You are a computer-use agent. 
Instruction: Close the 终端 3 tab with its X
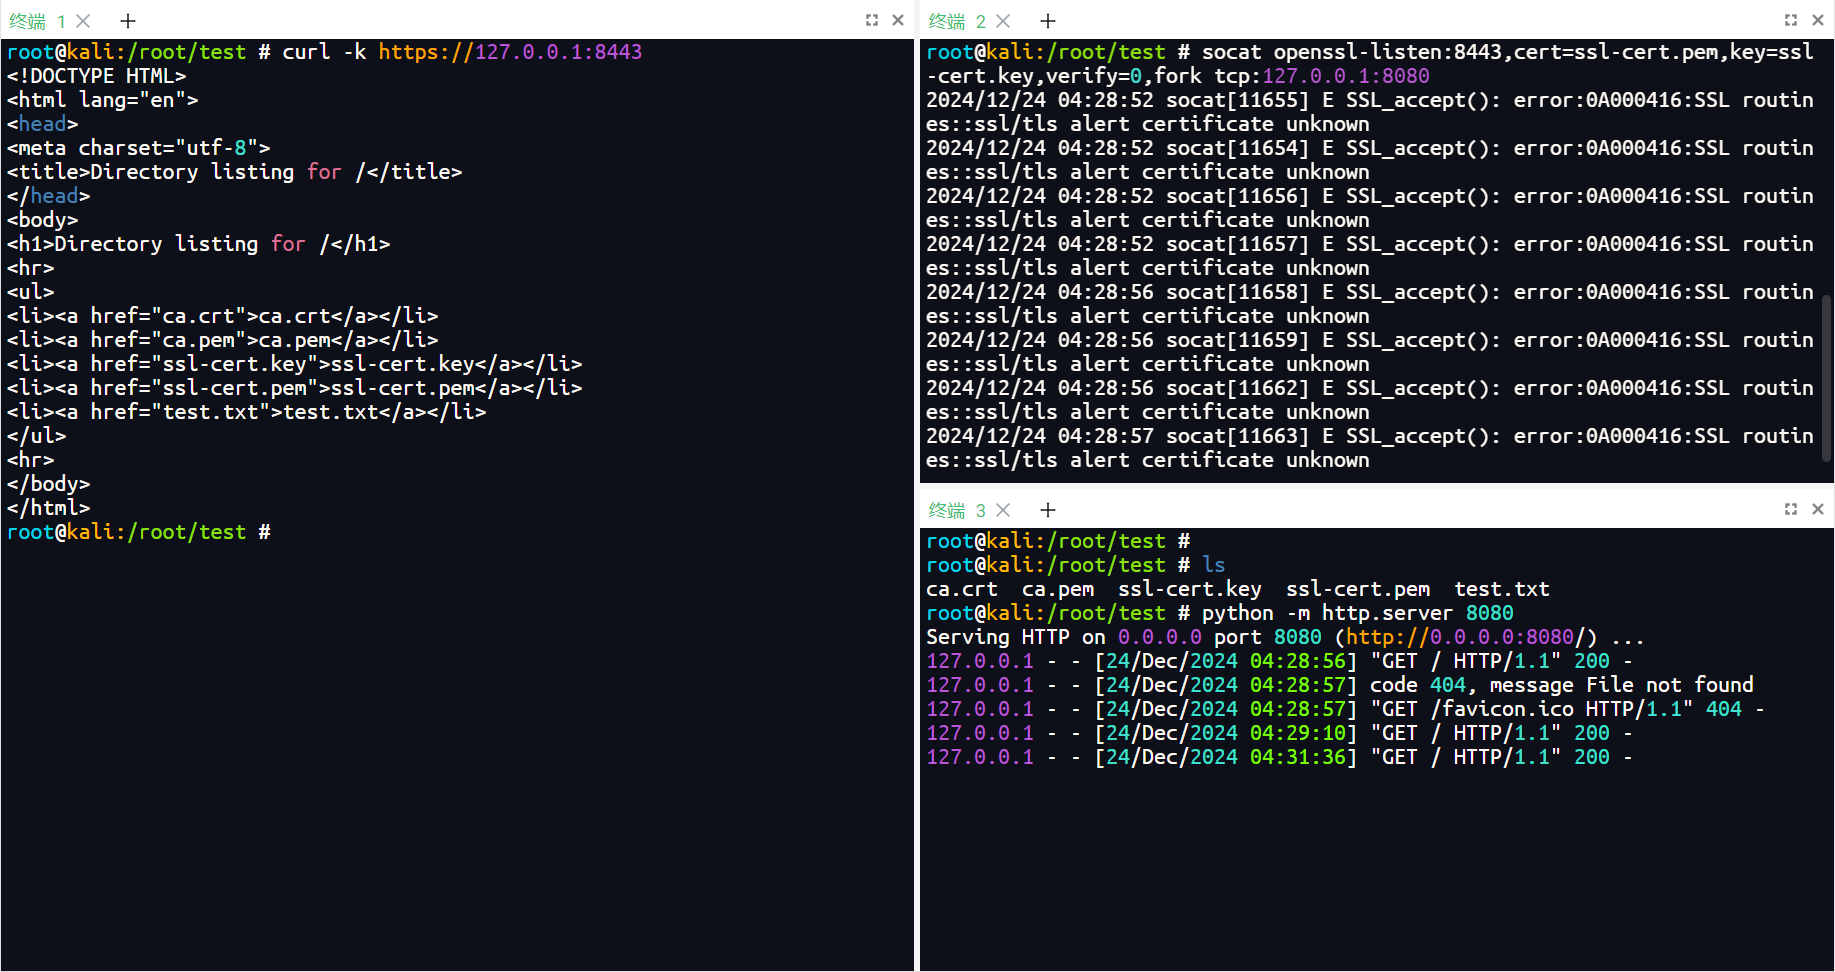pyautogui.click(x=1004, y=510)
